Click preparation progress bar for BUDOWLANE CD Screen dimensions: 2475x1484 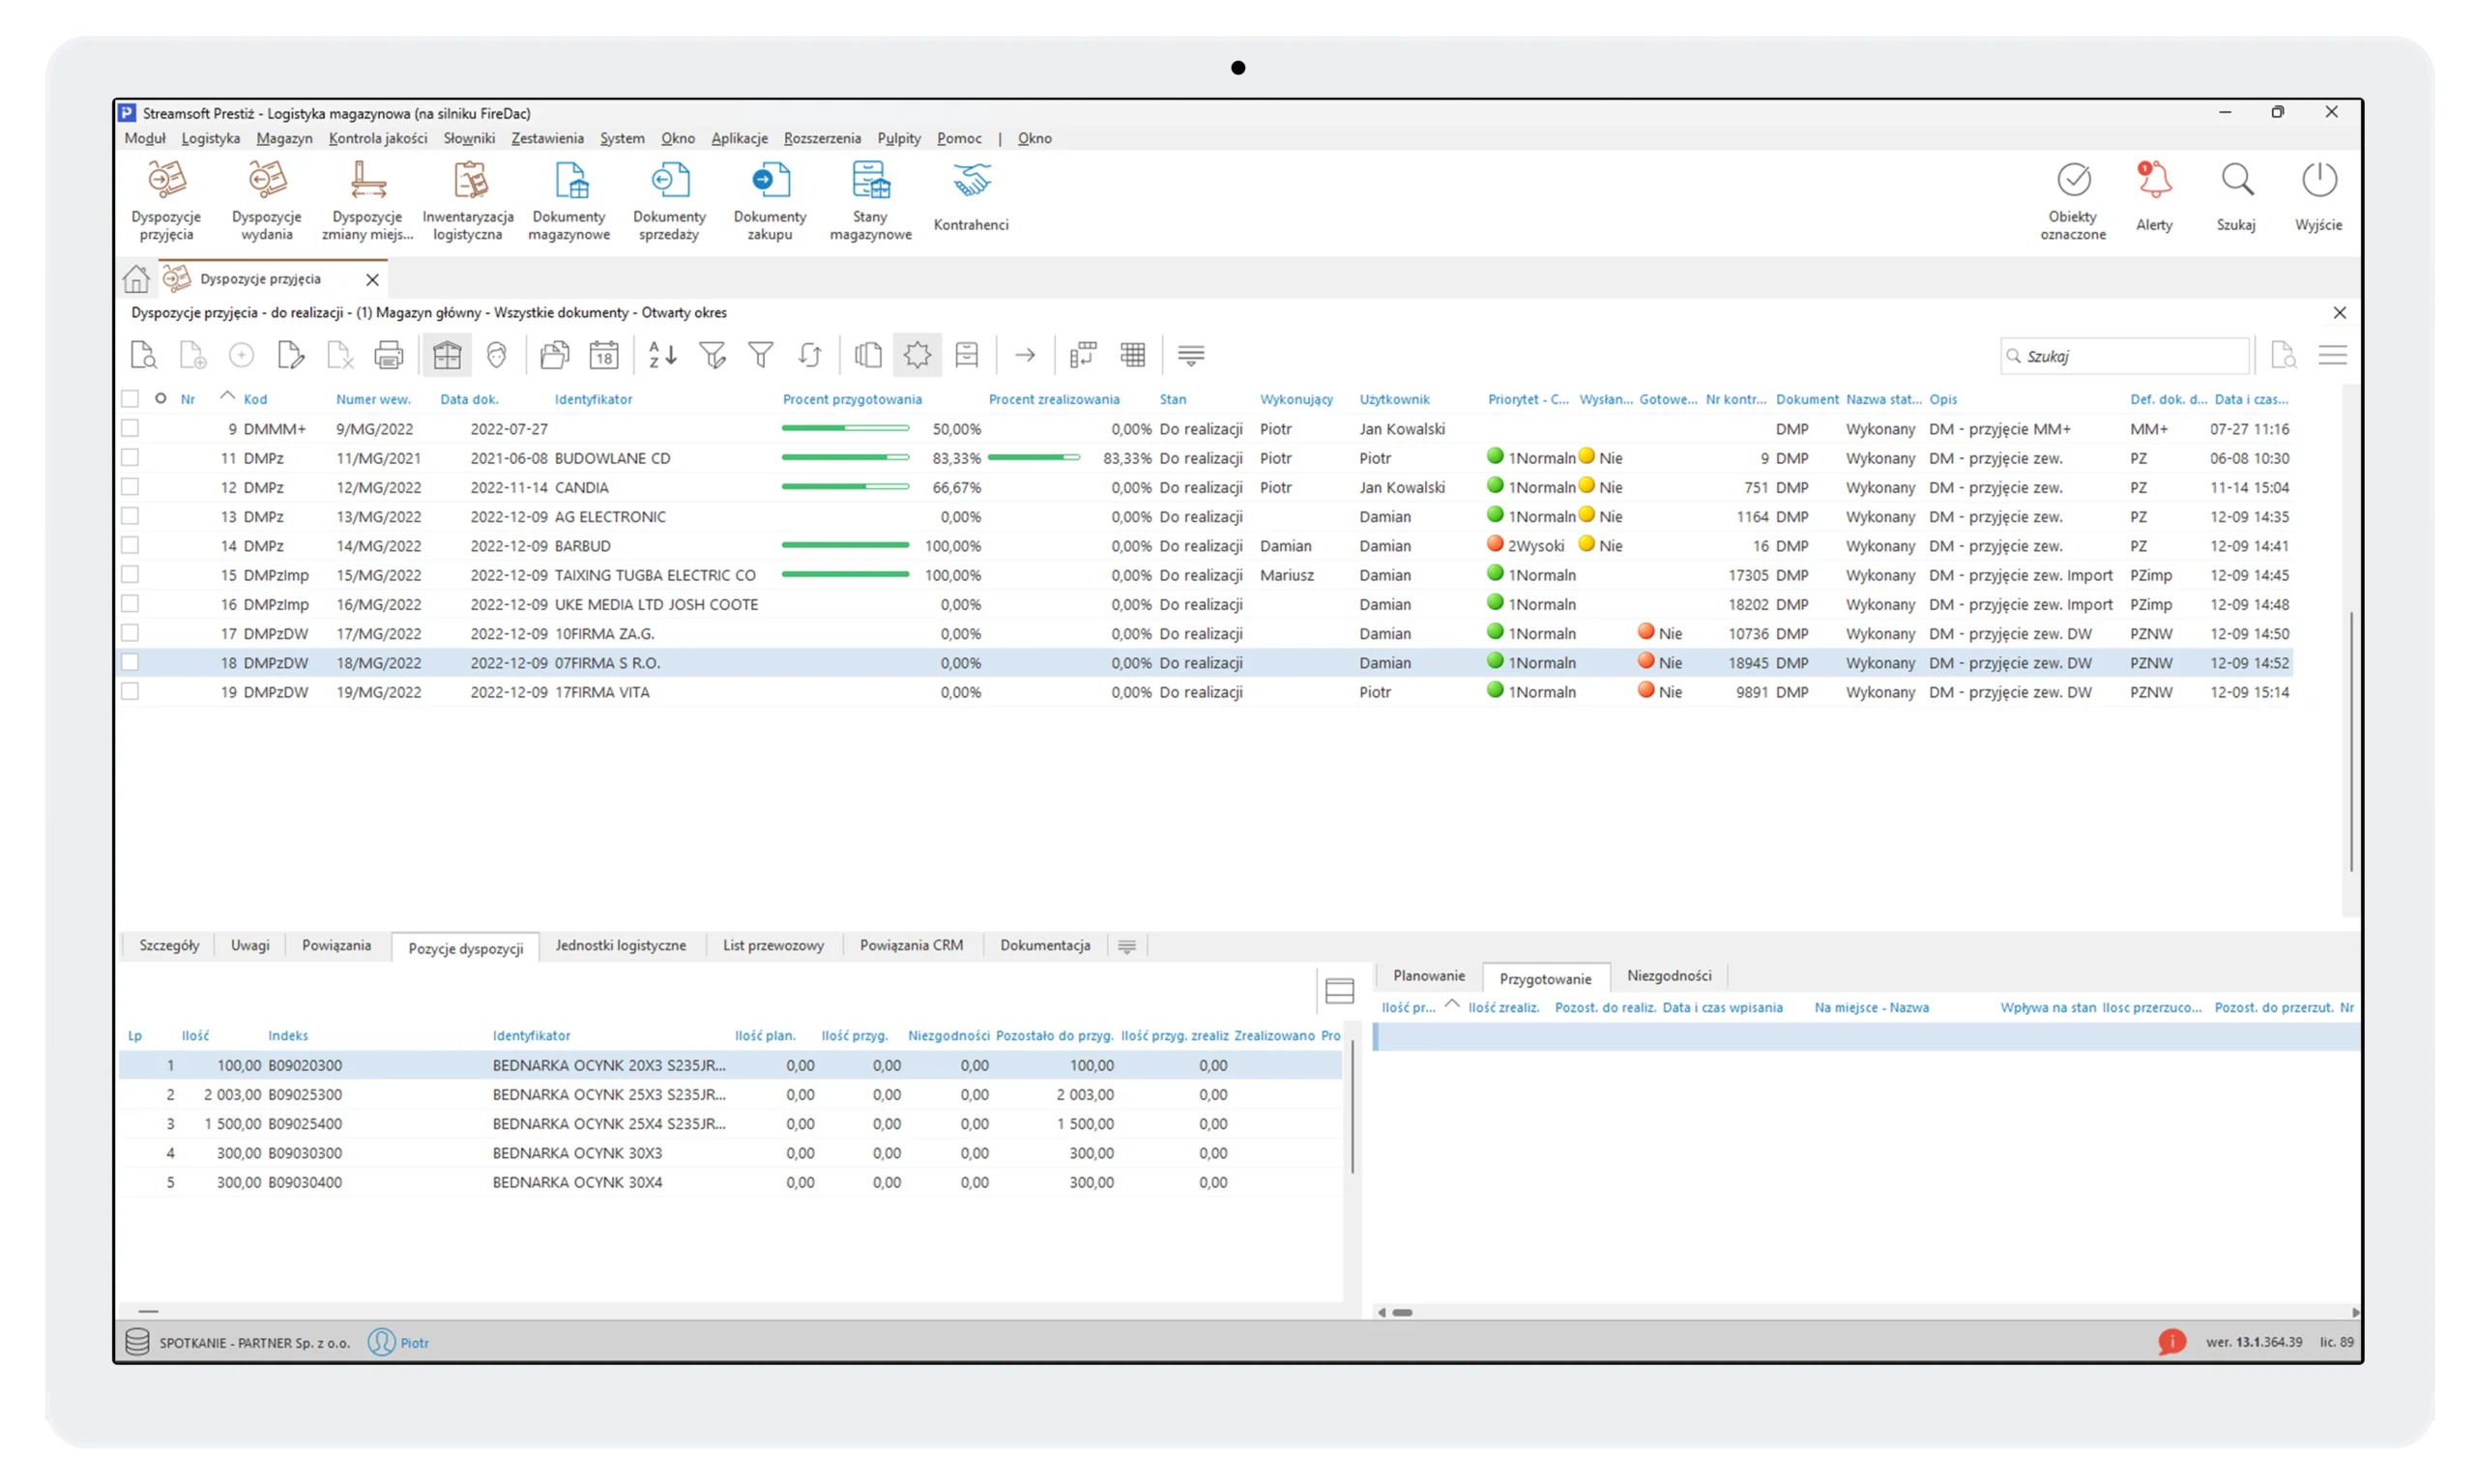point(845,458)
